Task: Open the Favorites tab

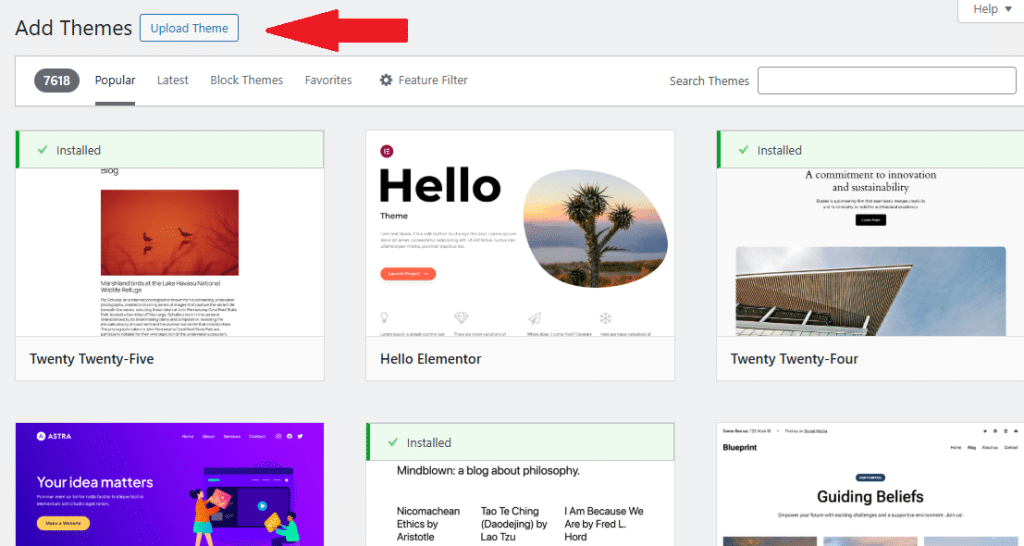Action: point(328,80)
